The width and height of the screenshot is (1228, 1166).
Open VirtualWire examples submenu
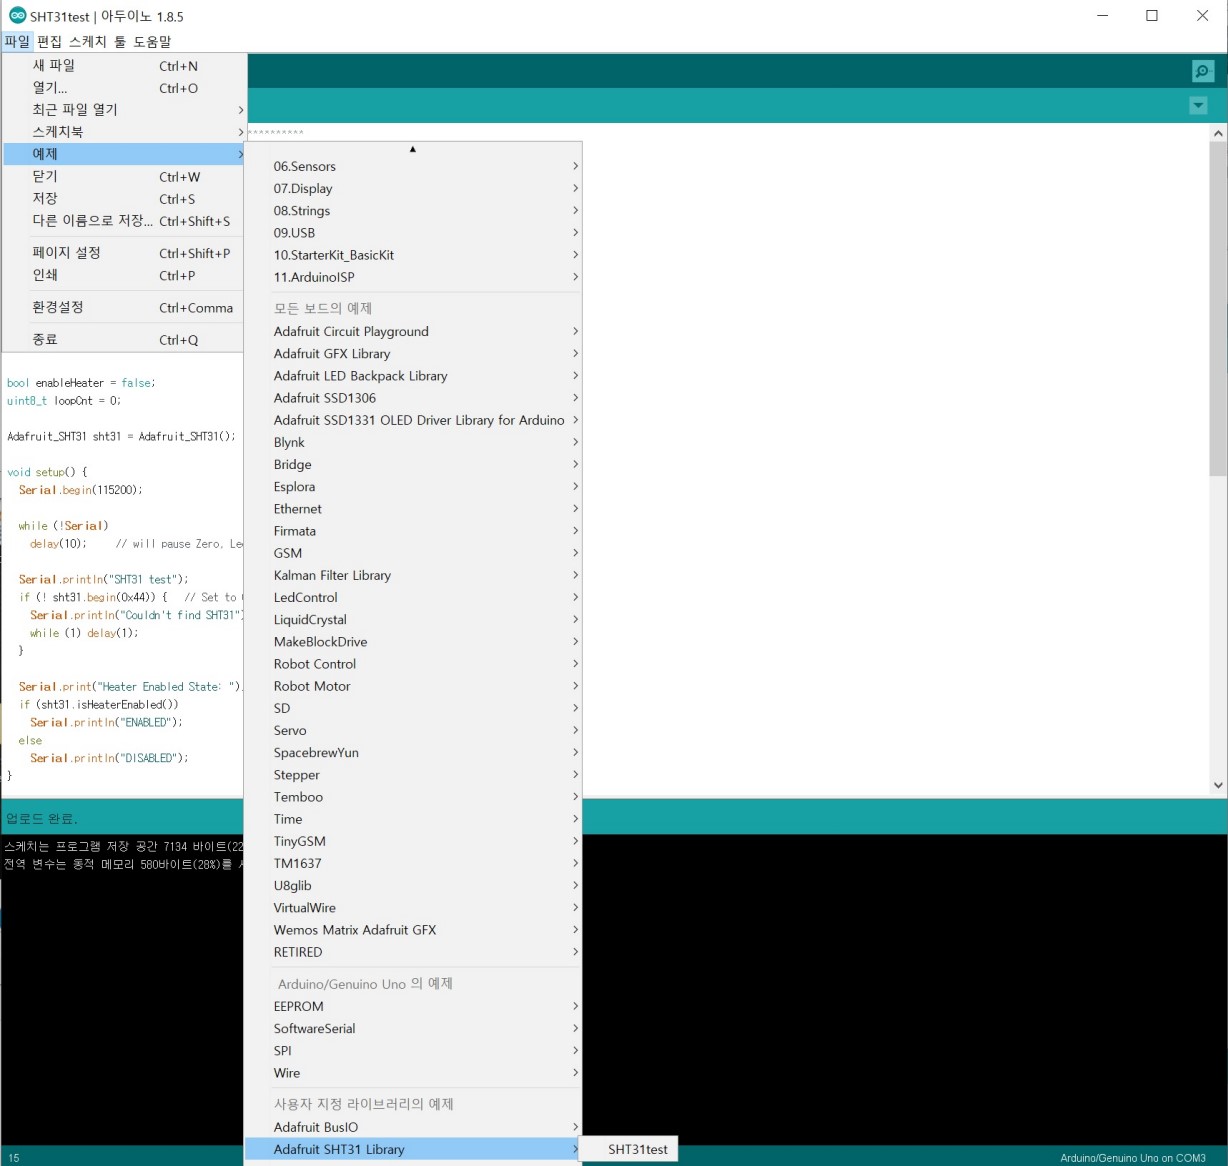click(x=413, y=908)
